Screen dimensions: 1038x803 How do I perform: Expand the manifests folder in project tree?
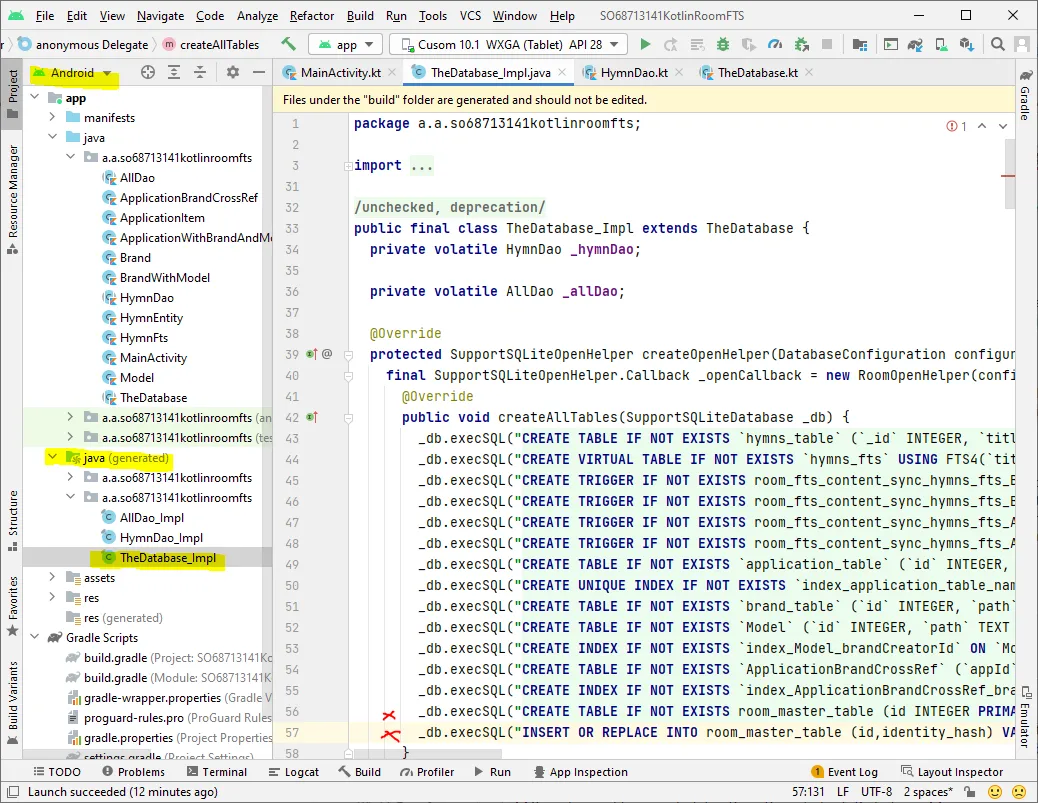[x=53, y=118]
